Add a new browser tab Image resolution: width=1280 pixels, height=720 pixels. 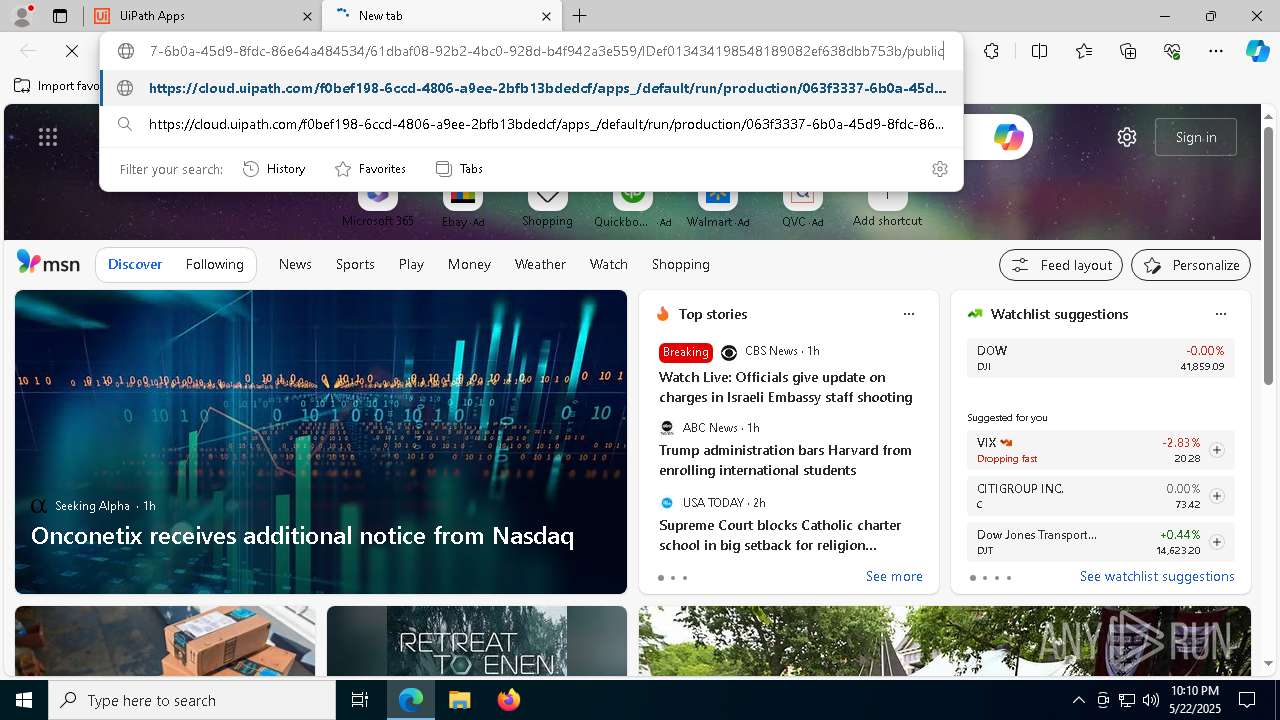pyautogui.click(x=579, y=16)
